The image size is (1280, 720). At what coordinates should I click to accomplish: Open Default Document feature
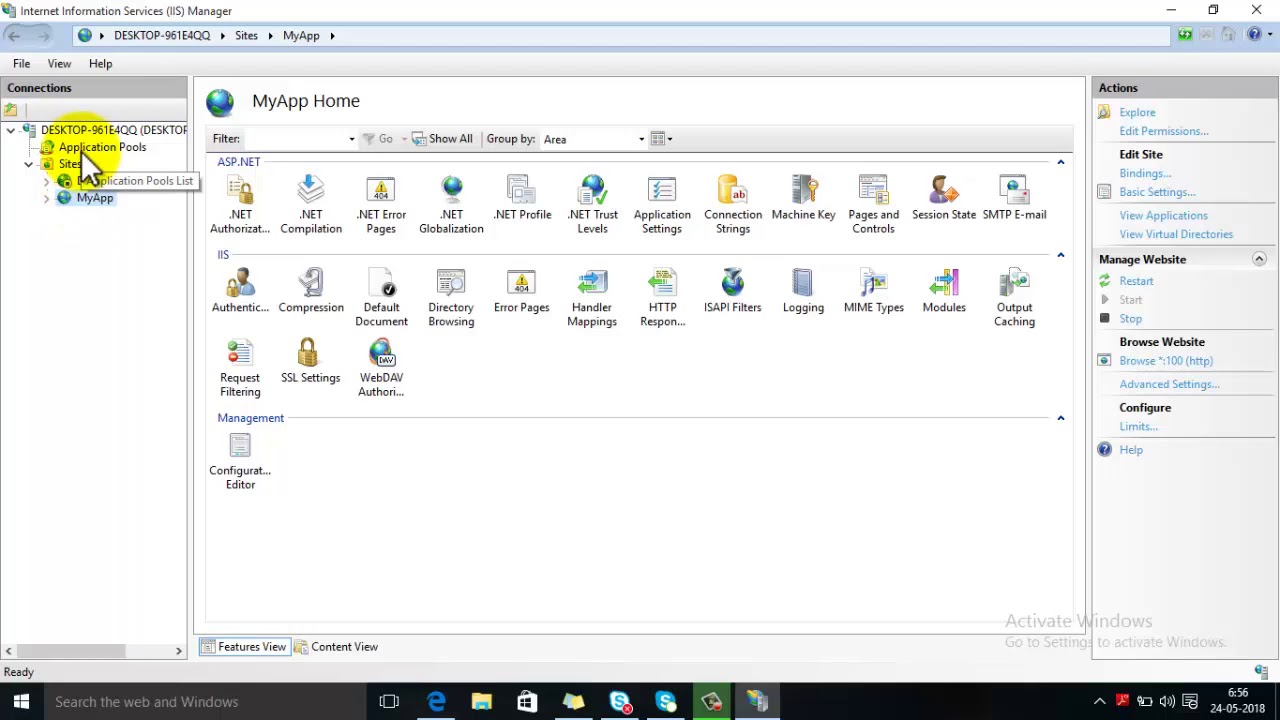381,298
